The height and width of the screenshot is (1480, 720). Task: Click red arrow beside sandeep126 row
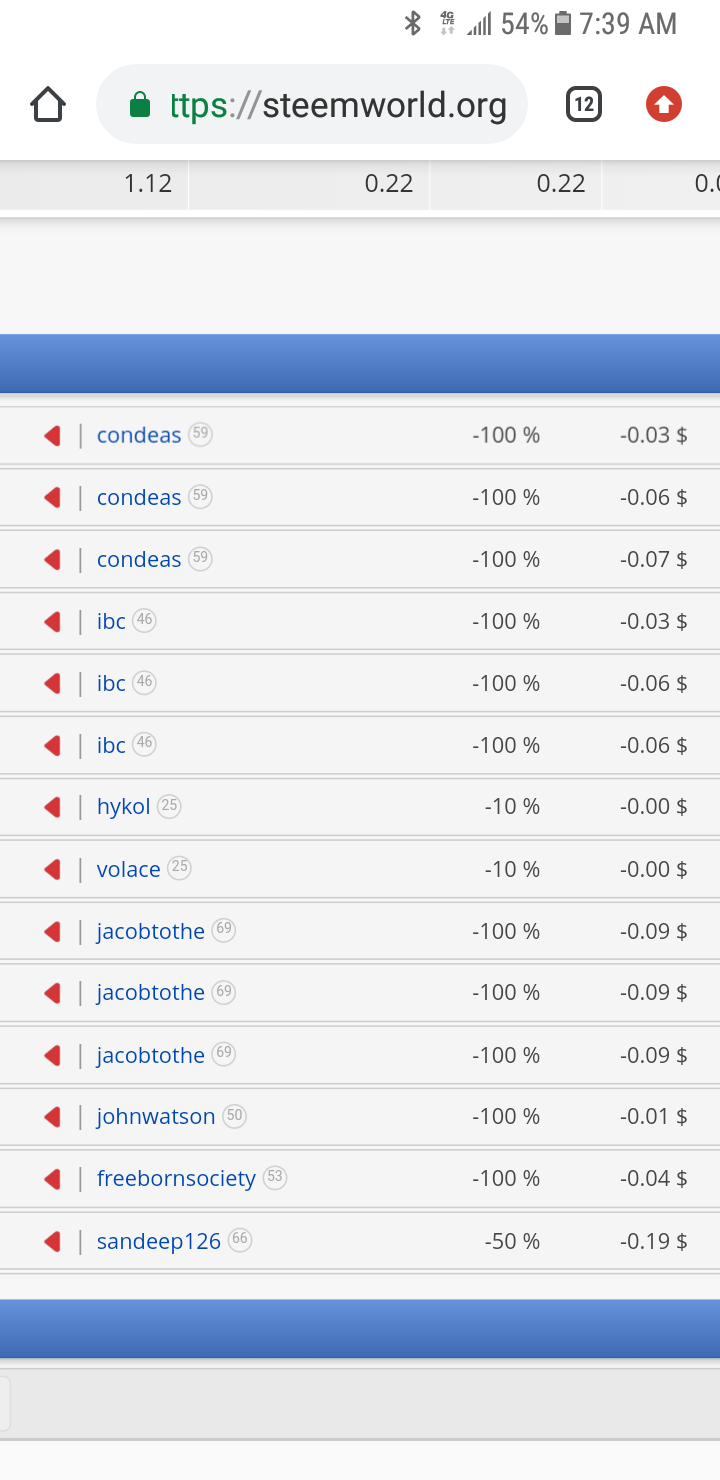click(x=53, y=1241)
